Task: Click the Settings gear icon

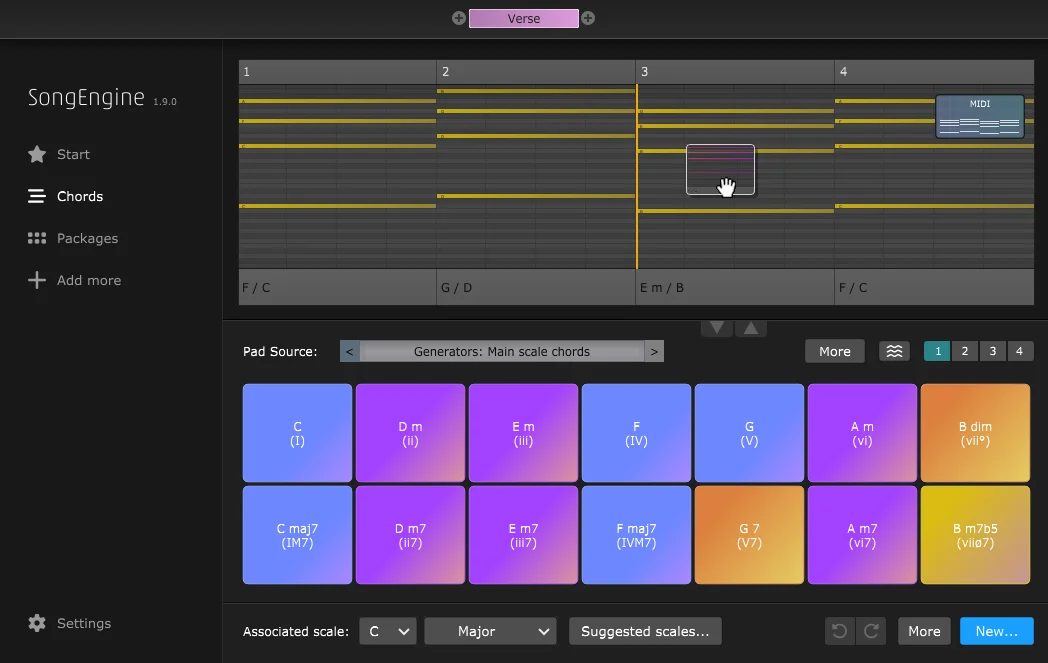Action: tap(37, 624)
